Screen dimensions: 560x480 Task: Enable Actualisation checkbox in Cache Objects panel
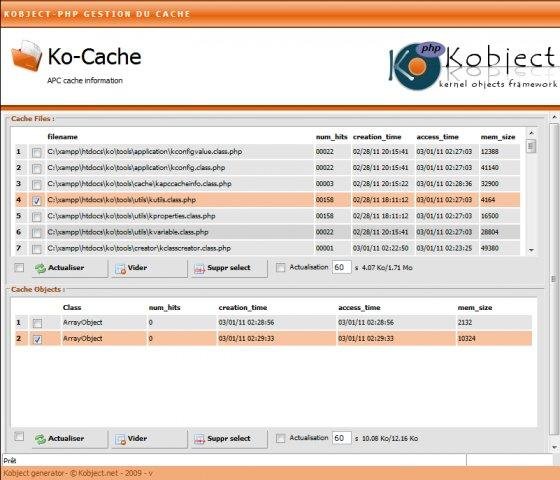[281, 438]
